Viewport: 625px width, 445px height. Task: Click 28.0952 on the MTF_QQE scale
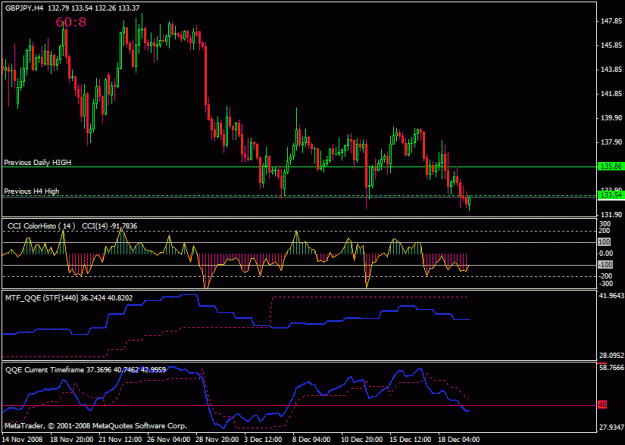[612, 355]
